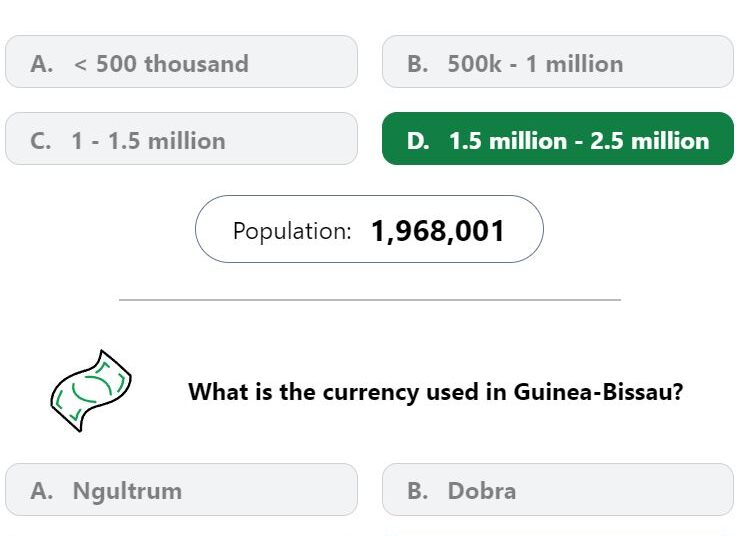Click the Guinea-Bissau currency question text
The width and height of the screenshot is (744, 536).
[436, 392]
